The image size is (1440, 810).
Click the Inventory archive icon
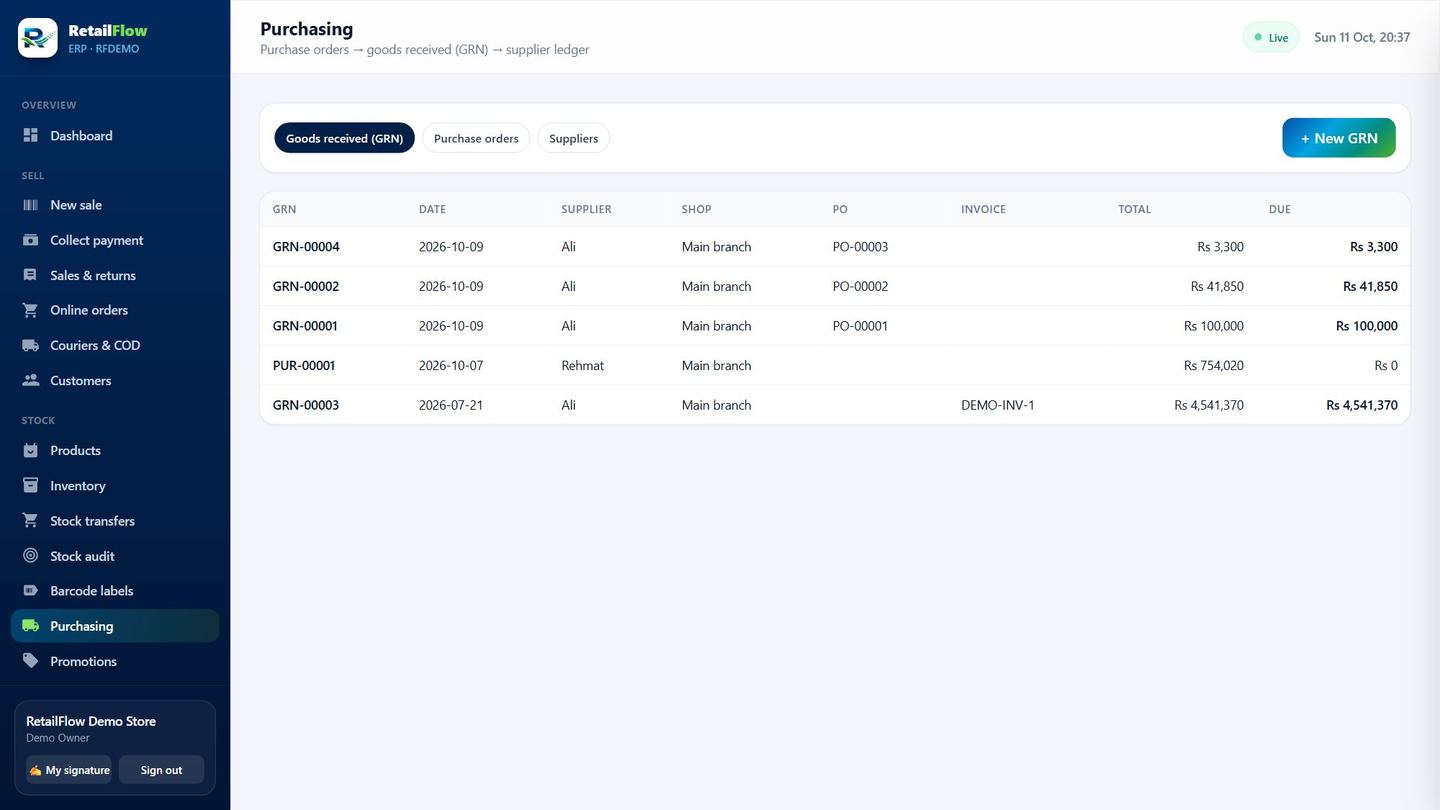tap(31, 485)
